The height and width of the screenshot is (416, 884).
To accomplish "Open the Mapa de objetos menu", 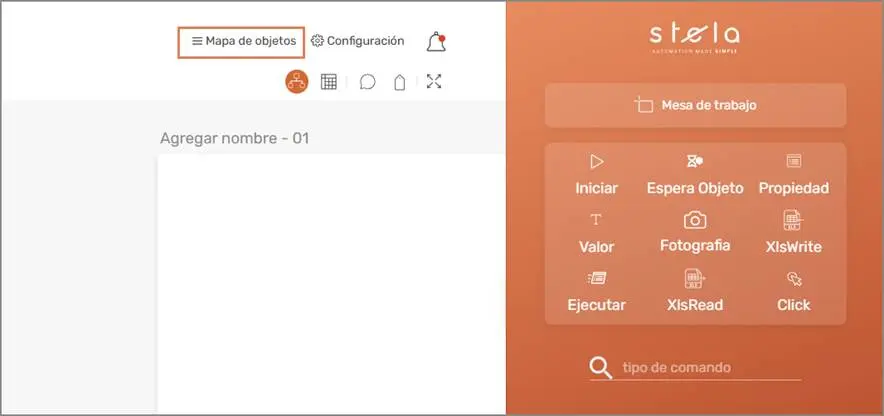I will [242, 42].
